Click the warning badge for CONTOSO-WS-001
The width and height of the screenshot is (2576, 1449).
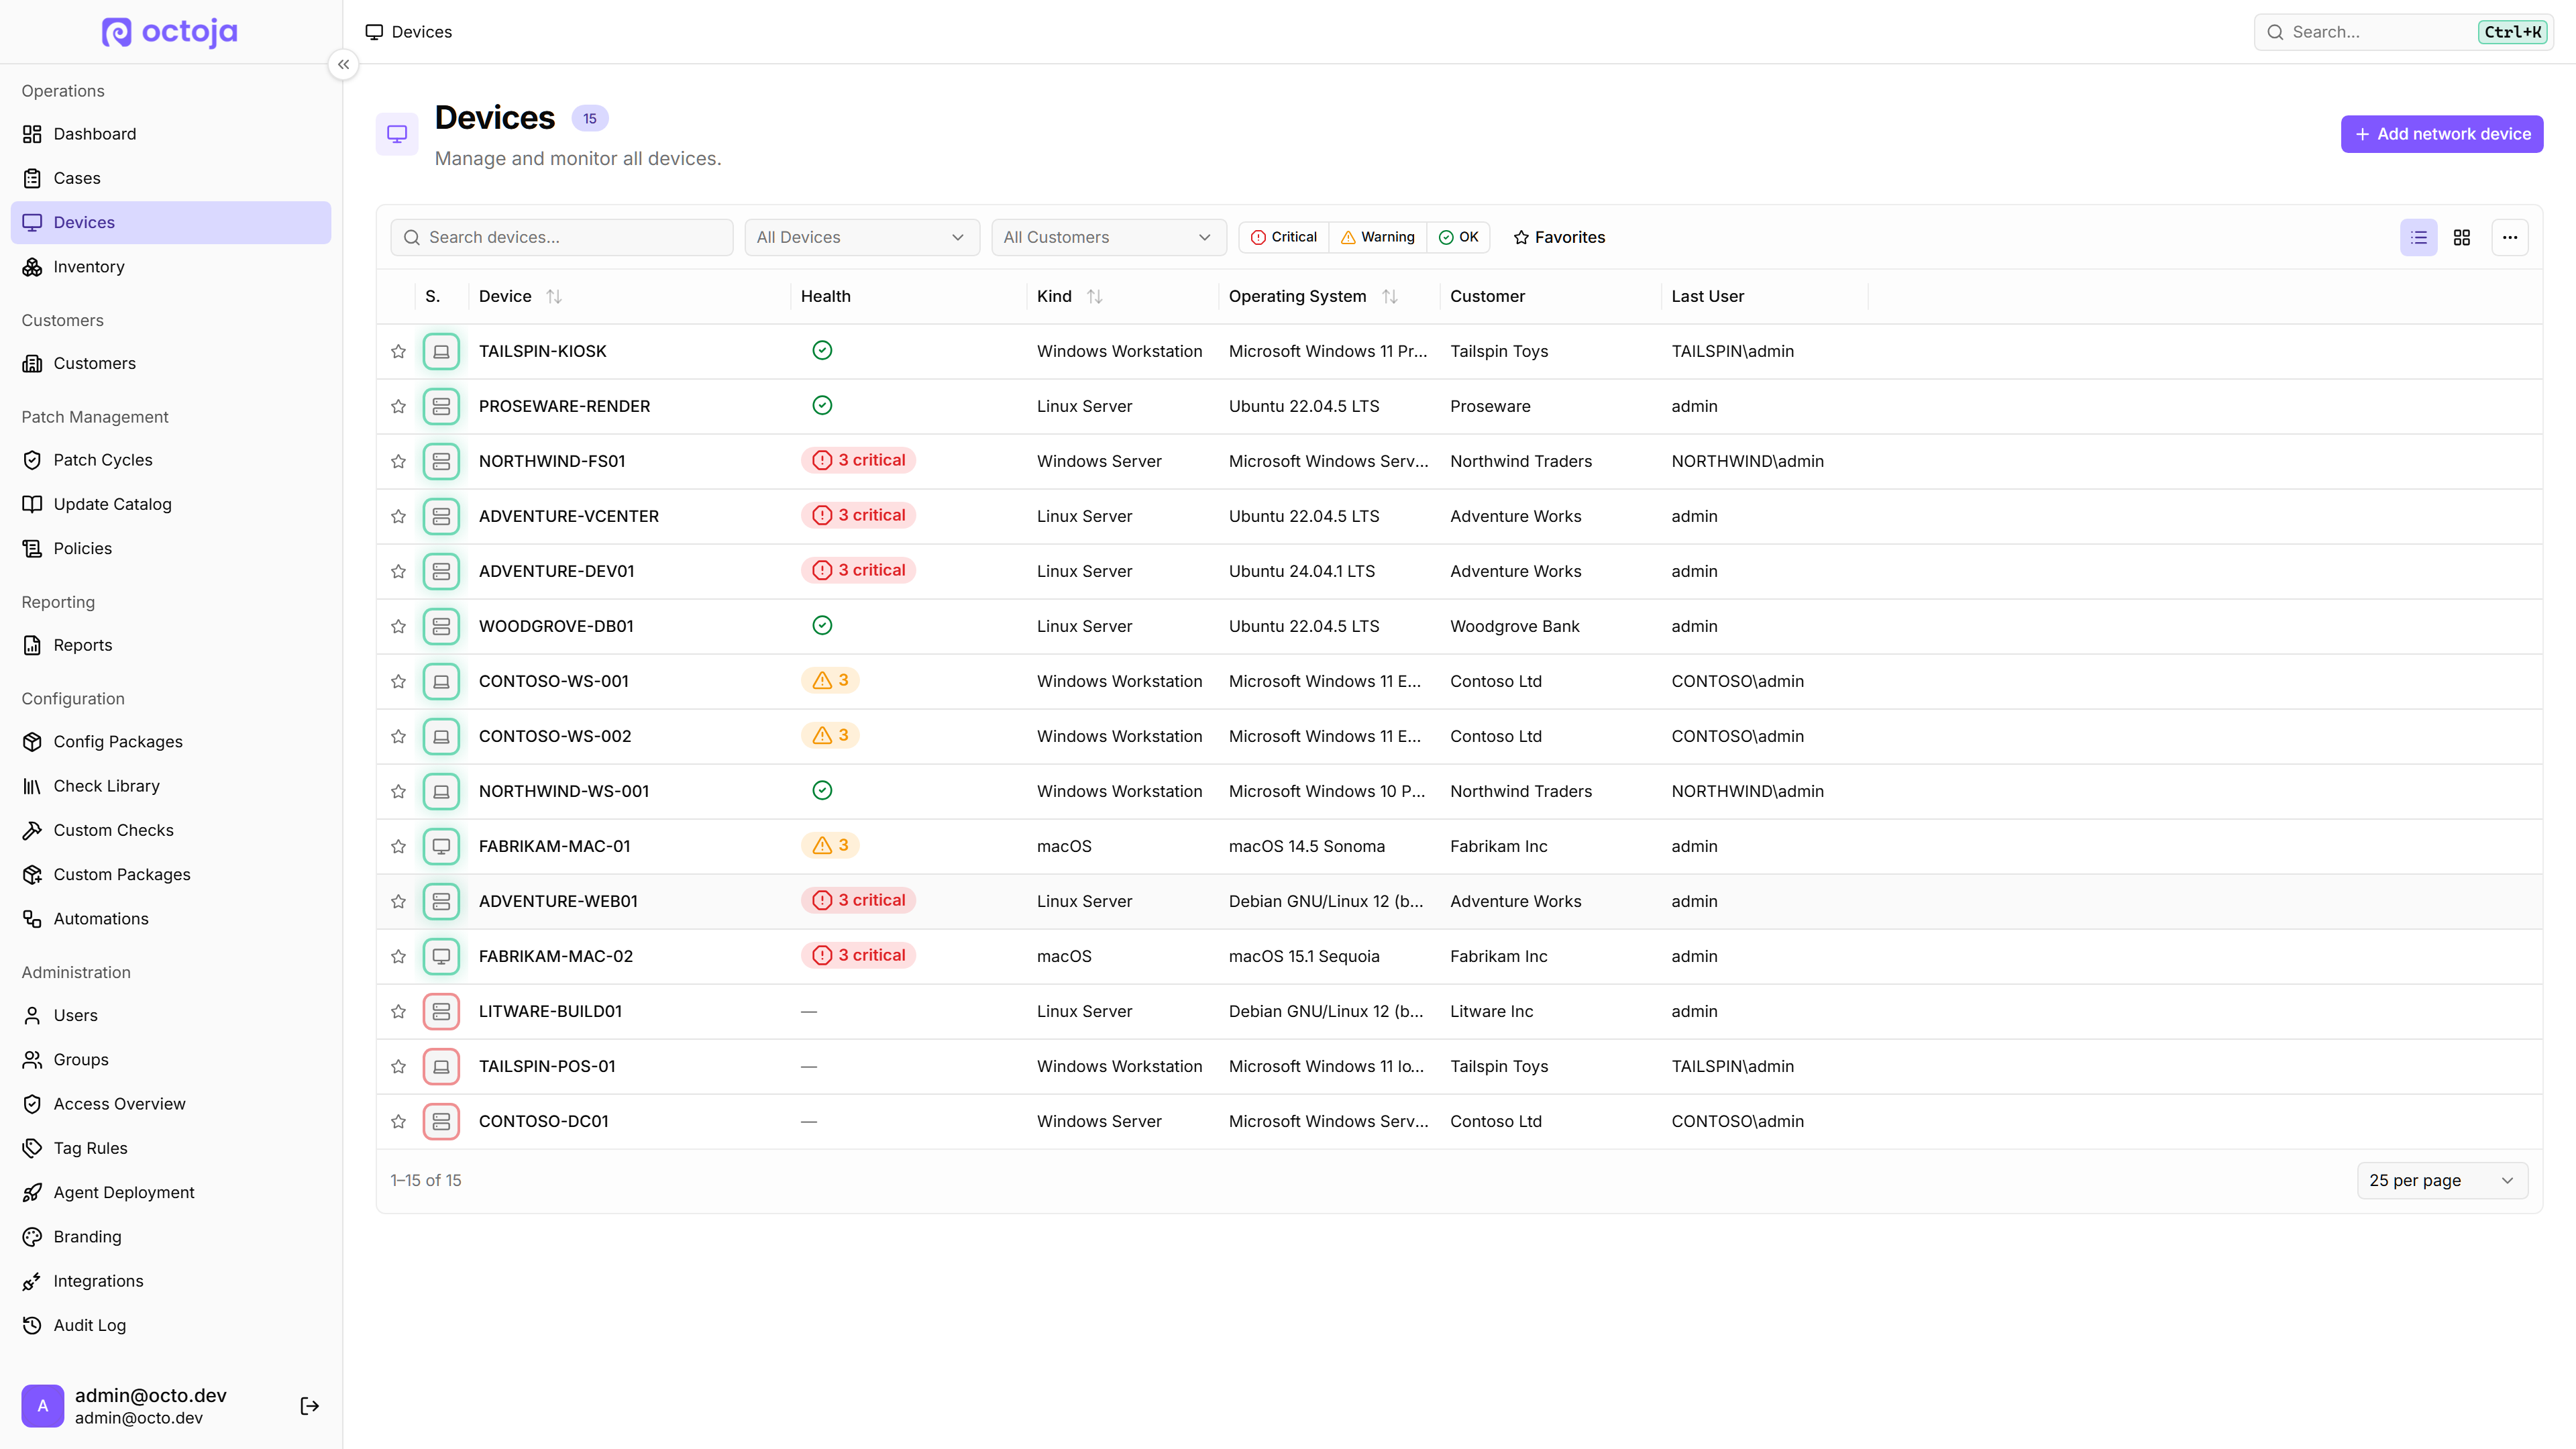coord(830,680)
